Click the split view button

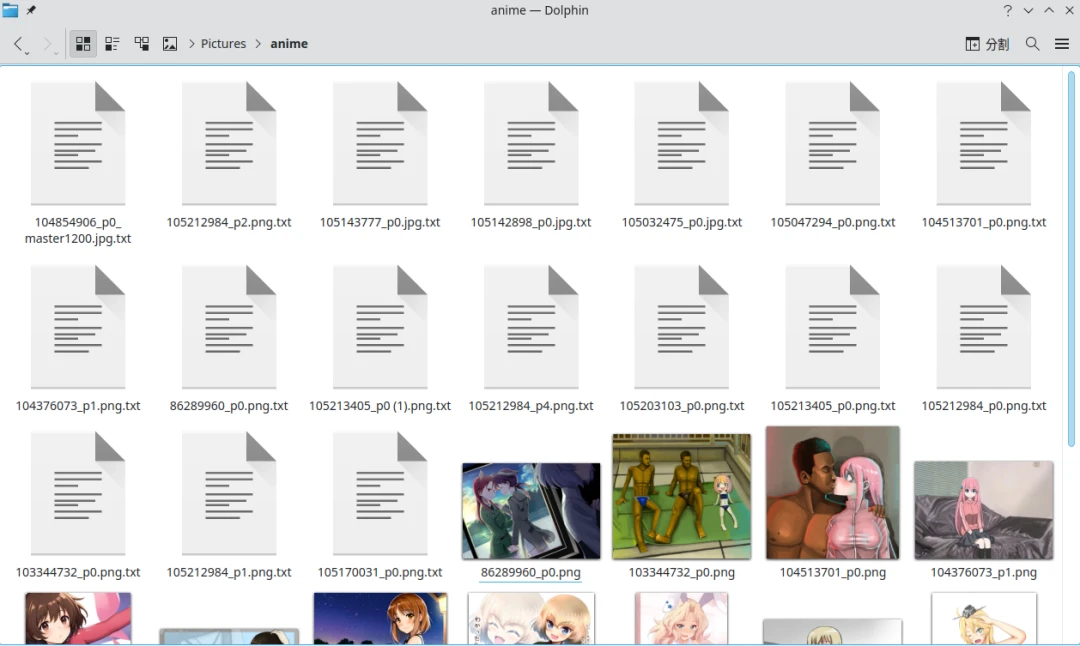pos(986,44)
